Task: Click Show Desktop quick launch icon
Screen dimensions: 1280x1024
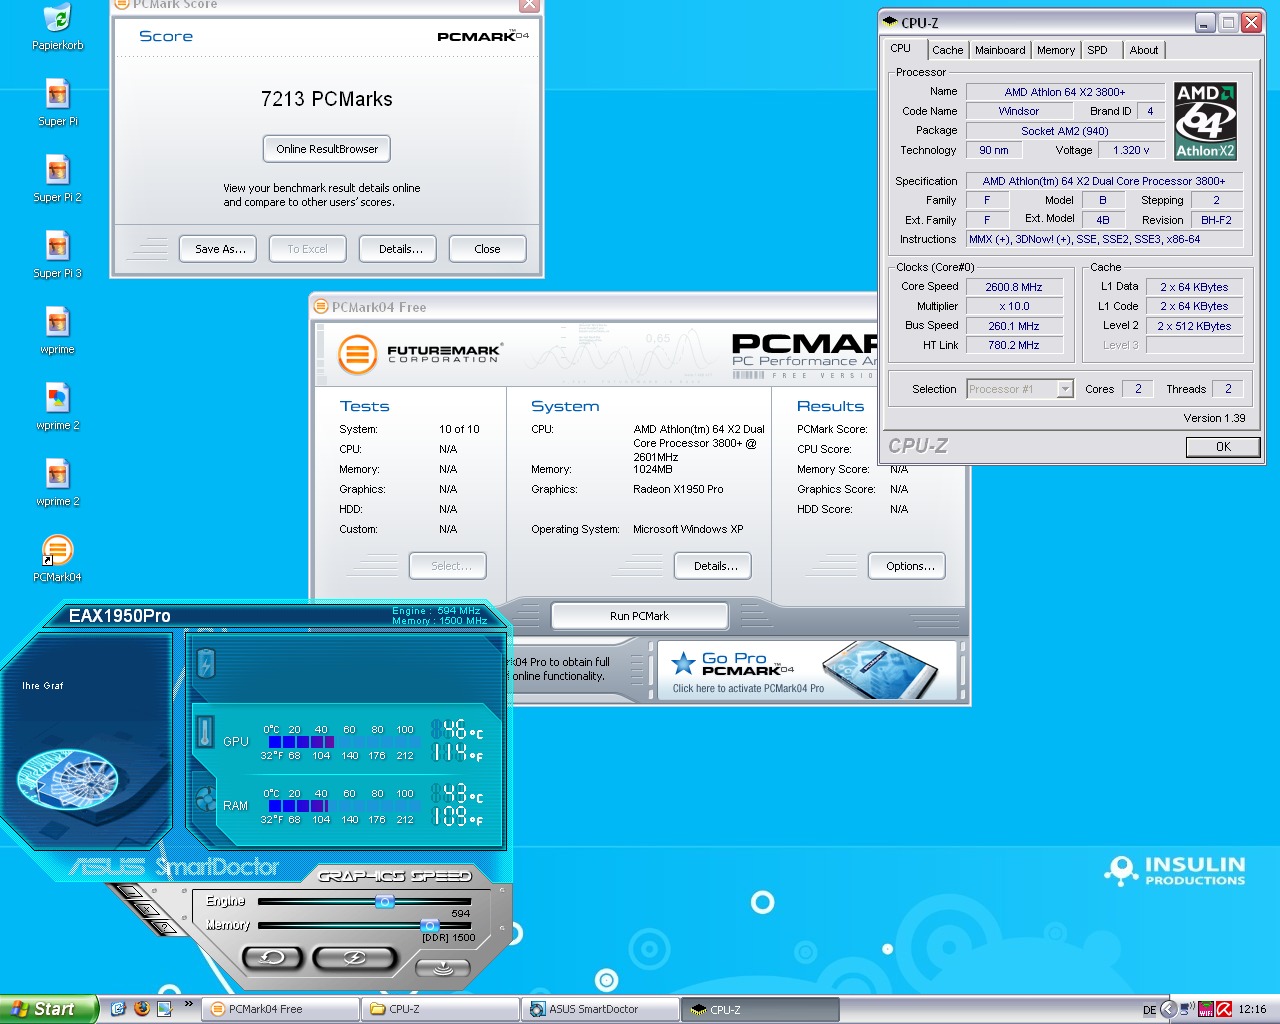Action: (x=164, y=1009)
